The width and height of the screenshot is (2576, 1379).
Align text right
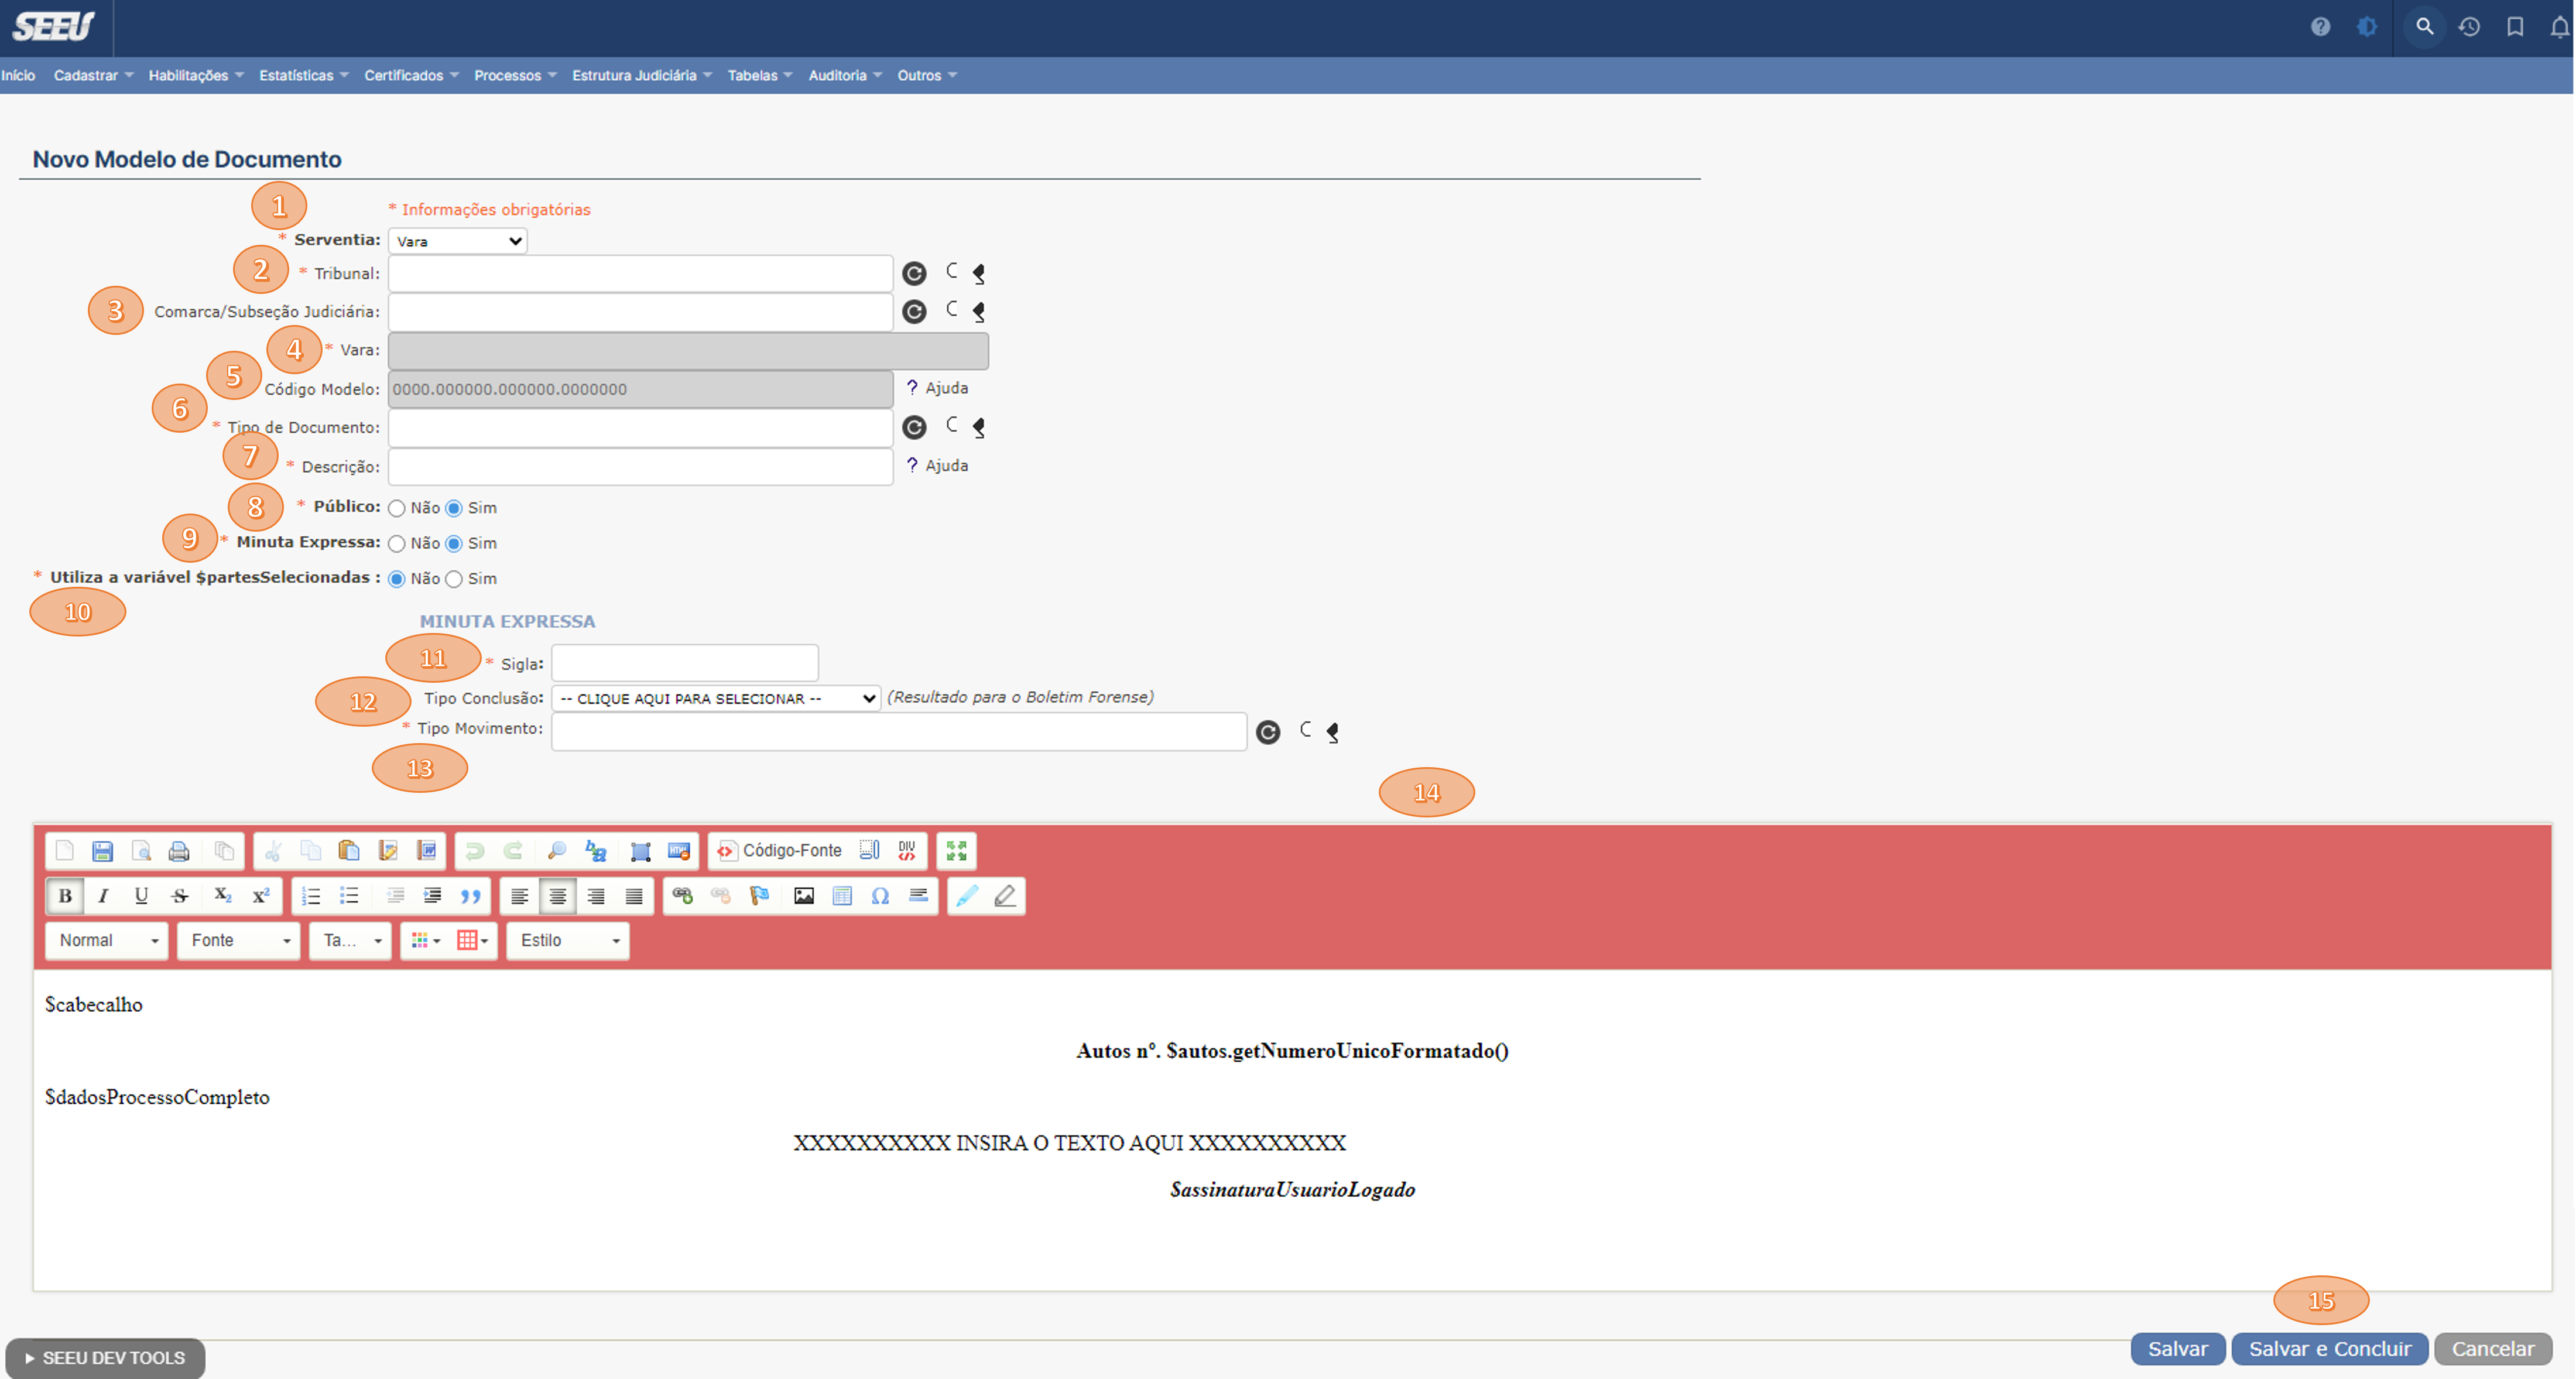pyautogui.click(x=596, y=896)
